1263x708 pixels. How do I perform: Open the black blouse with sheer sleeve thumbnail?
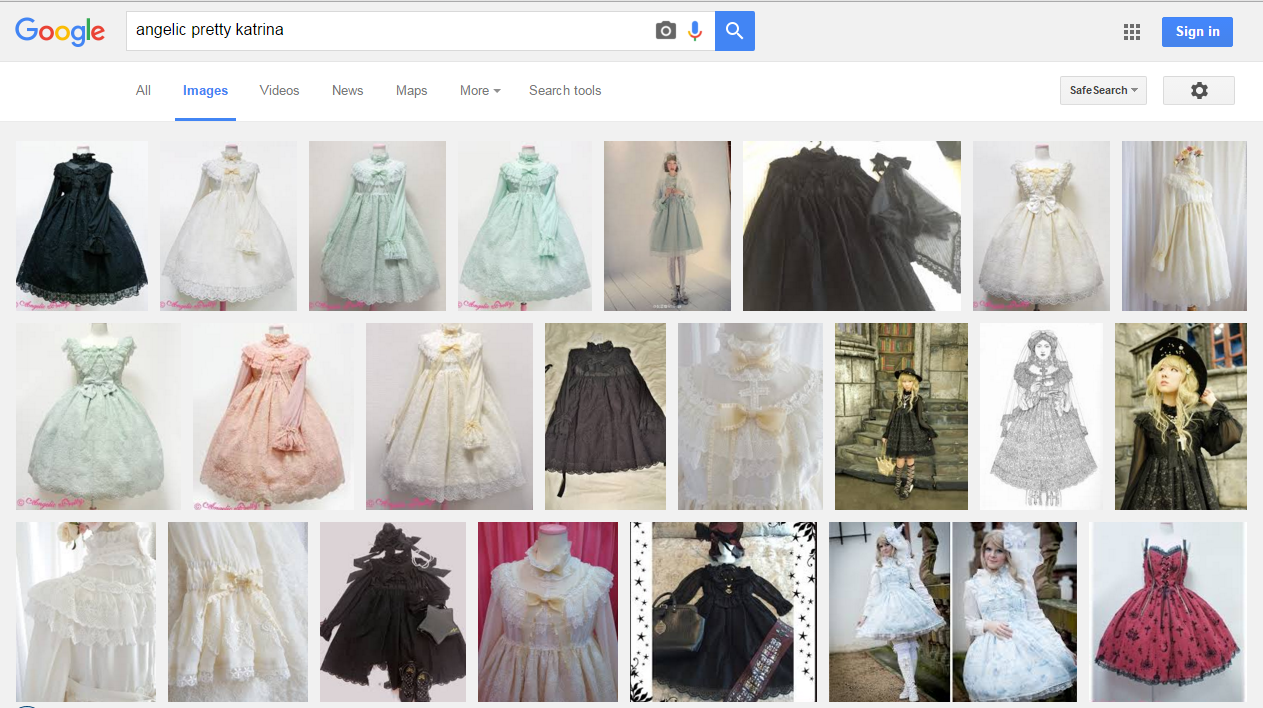[x=852, y=226]
